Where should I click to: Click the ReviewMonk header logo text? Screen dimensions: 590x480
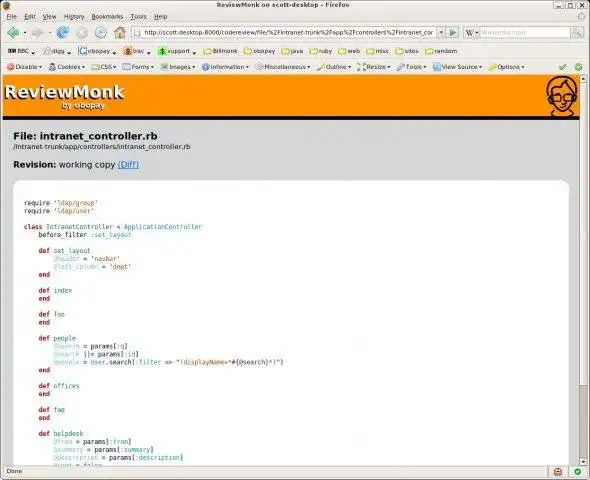(x=64, y=93)
